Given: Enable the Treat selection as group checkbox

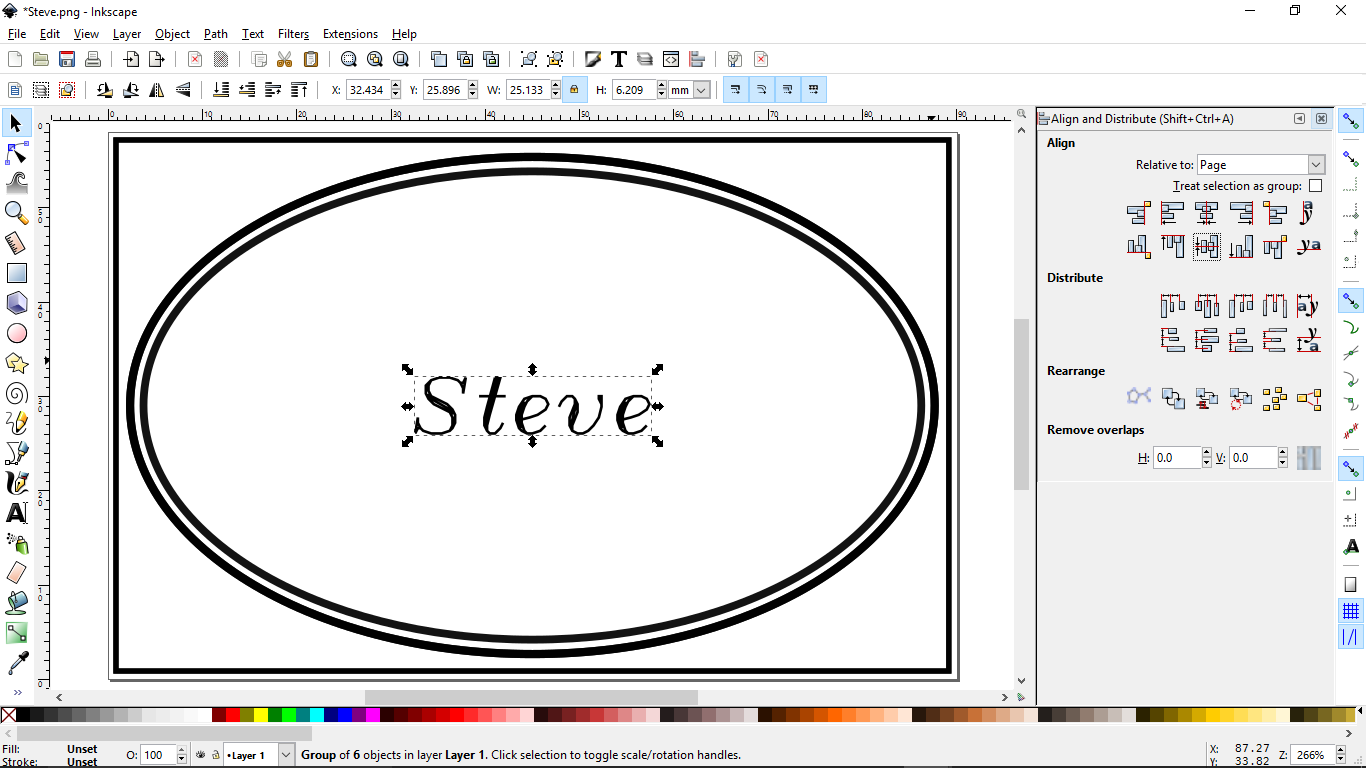Looking at the screenshot, I should [1315, 185].
